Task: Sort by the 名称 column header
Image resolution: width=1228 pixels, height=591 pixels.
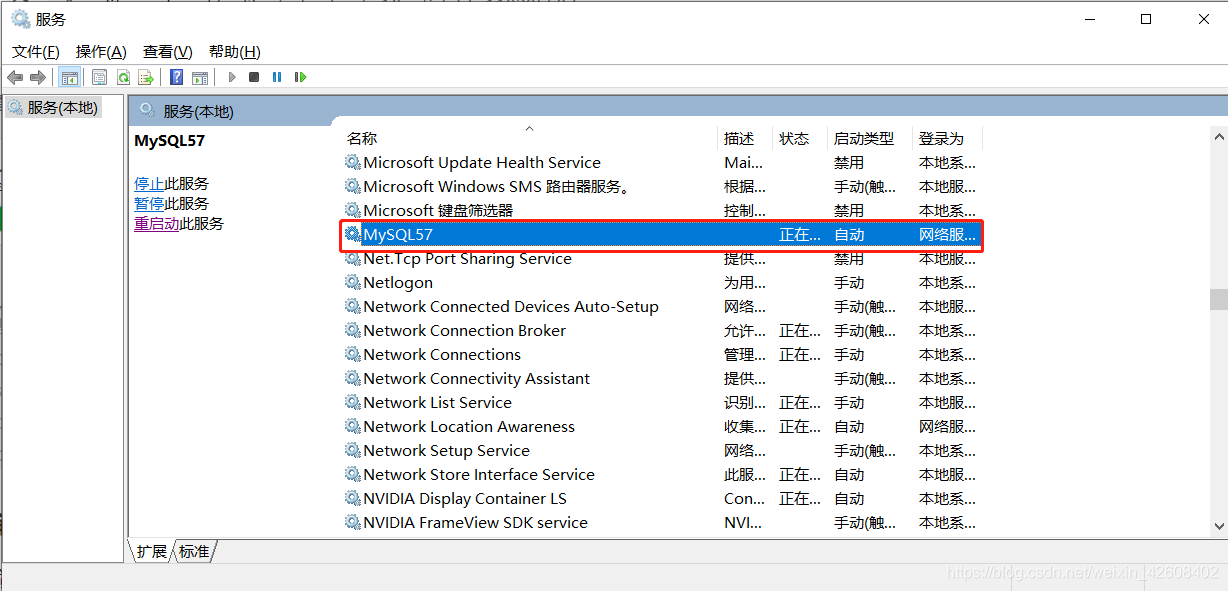Action: click(530, 138)
